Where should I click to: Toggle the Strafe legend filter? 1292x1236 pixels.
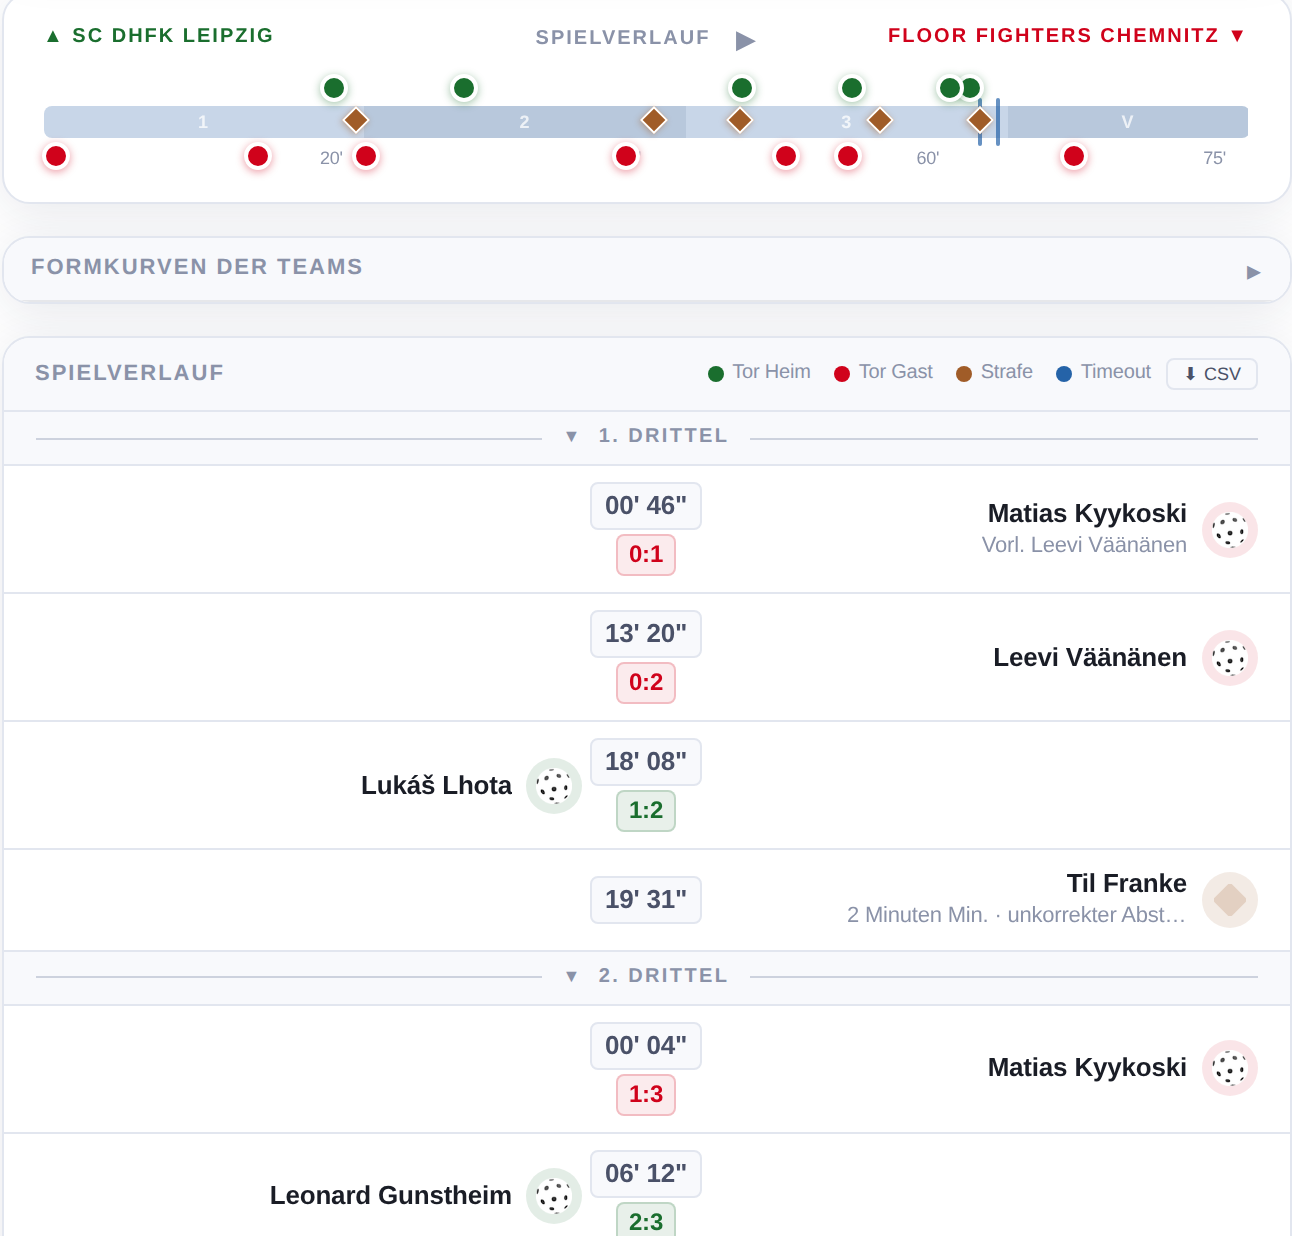(994, 372)
